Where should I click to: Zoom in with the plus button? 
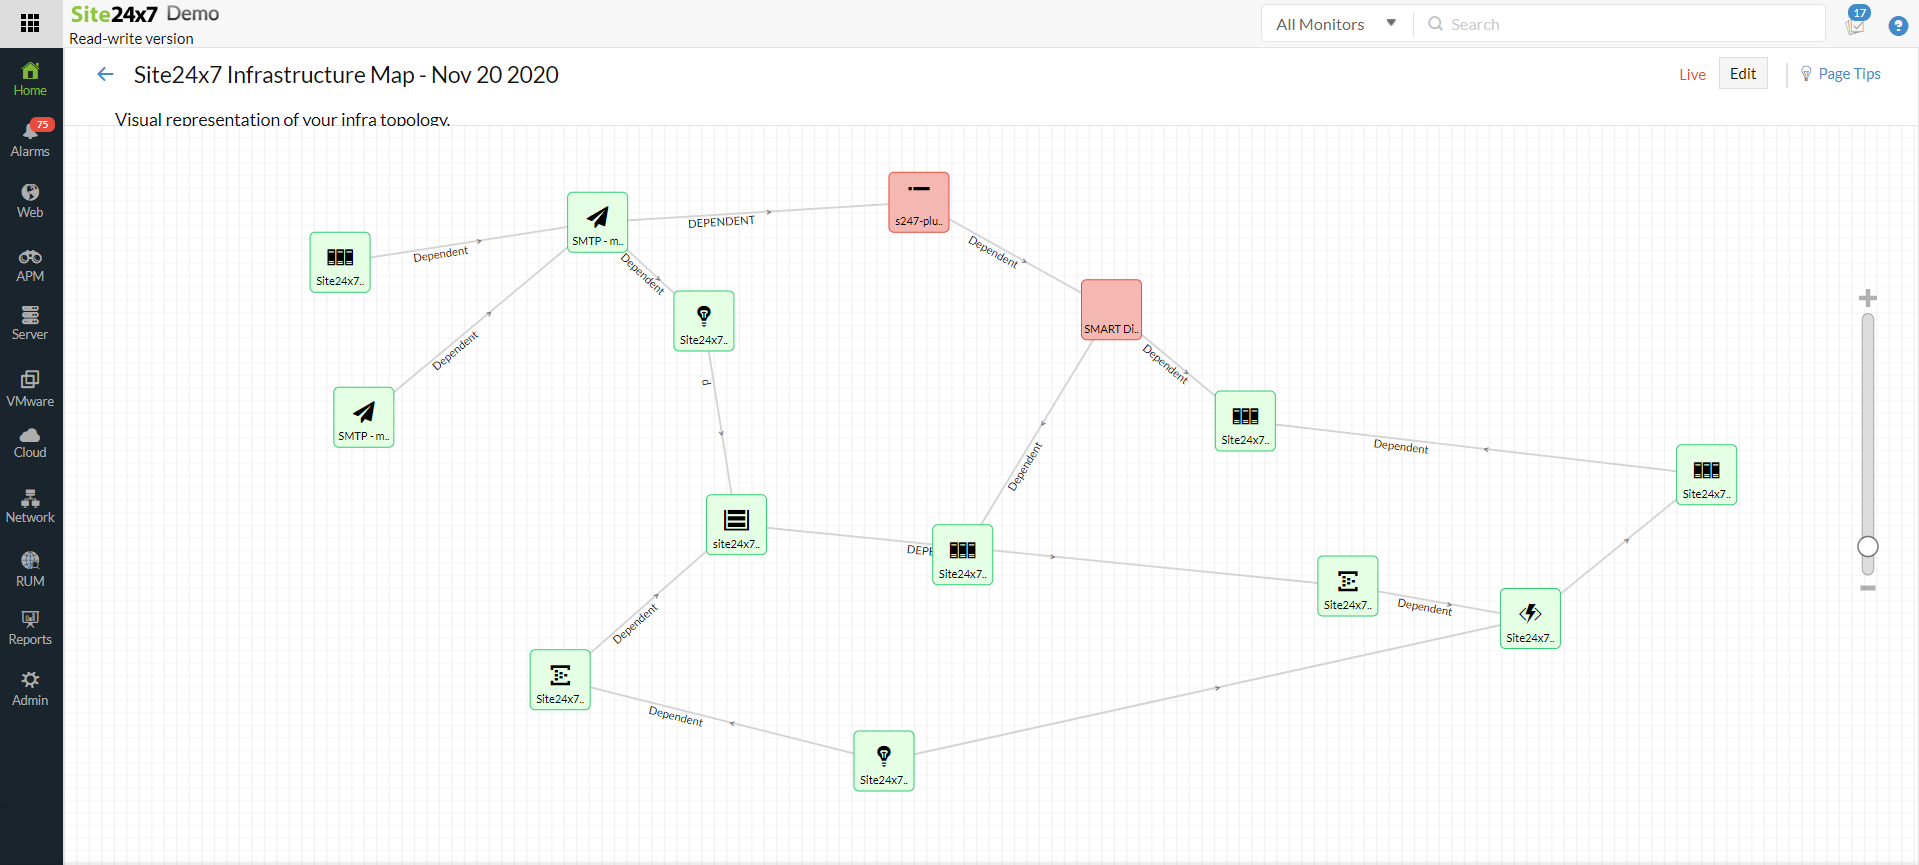1867,298
